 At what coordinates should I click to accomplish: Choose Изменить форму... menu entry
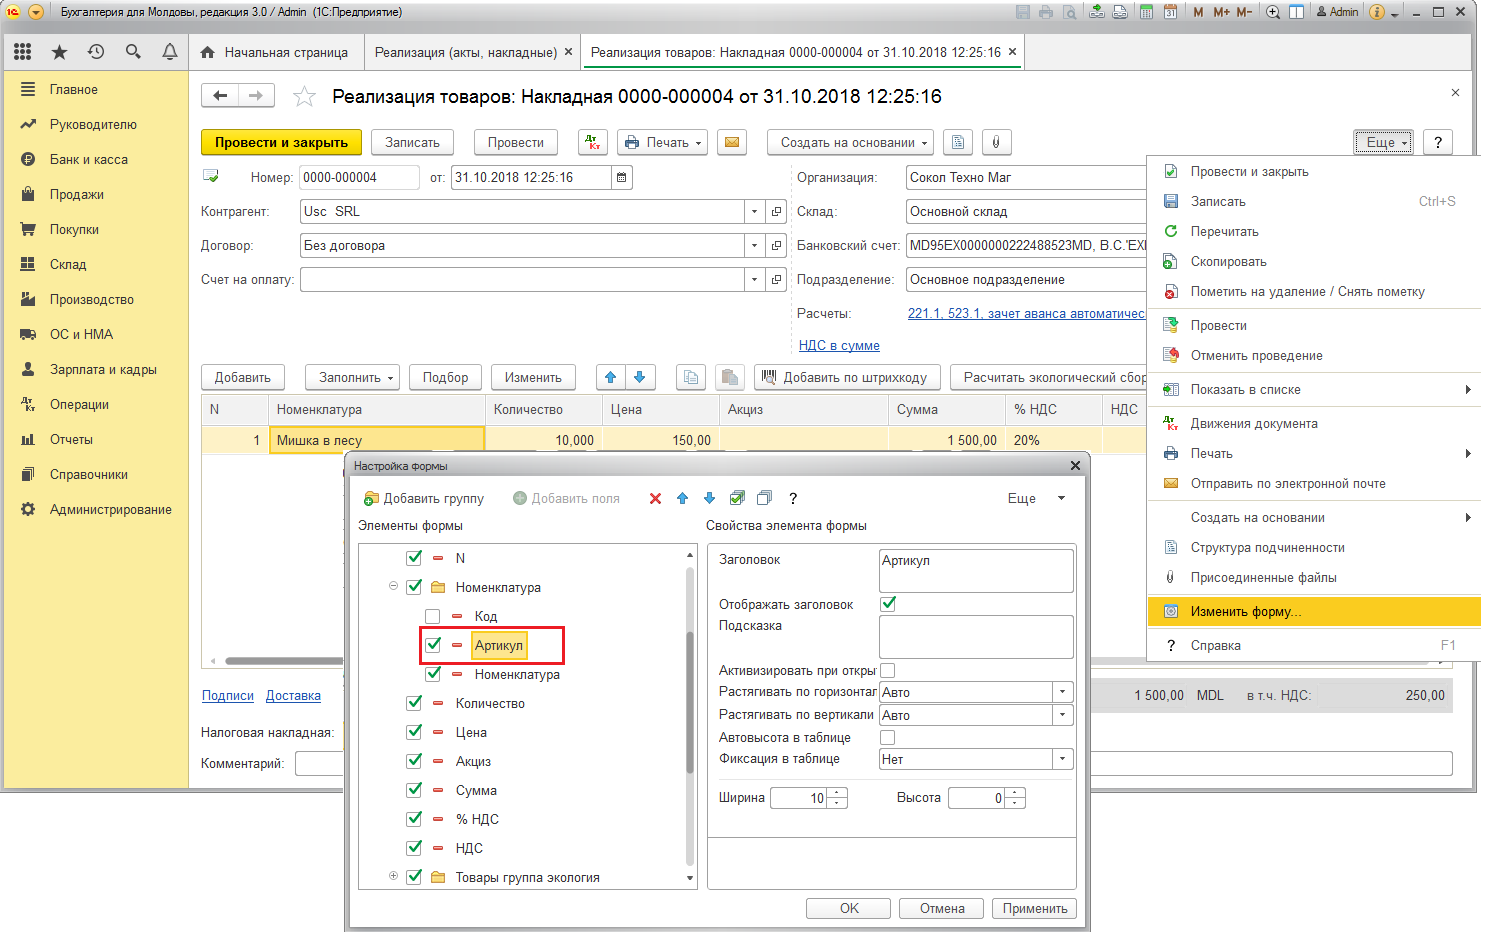(x=1314, y=611)
